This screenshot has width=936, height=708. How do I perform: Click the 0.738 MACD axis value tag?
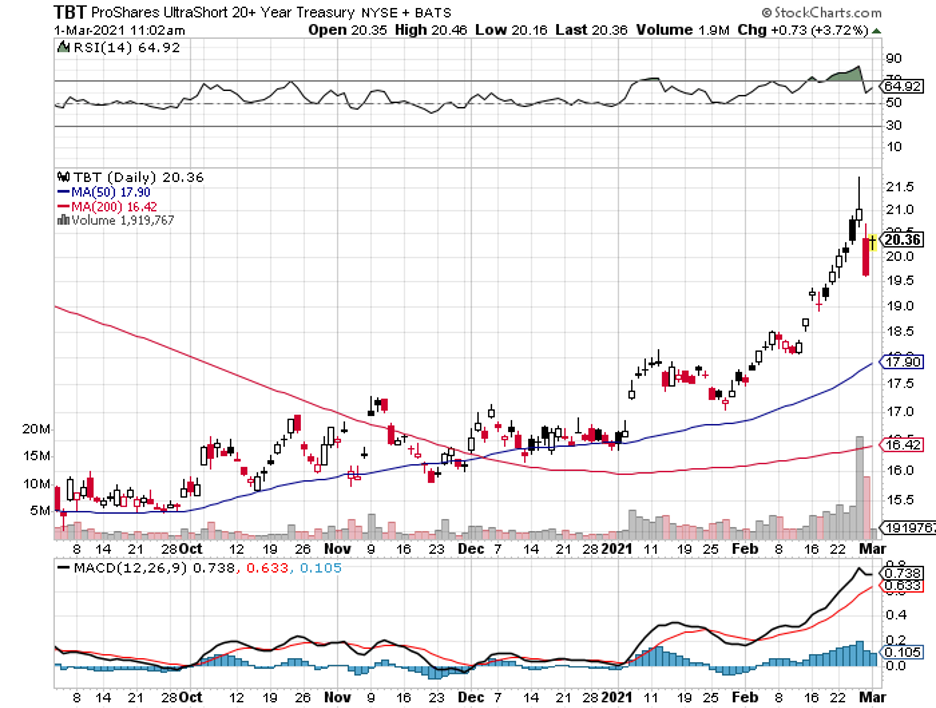[903, 574]
